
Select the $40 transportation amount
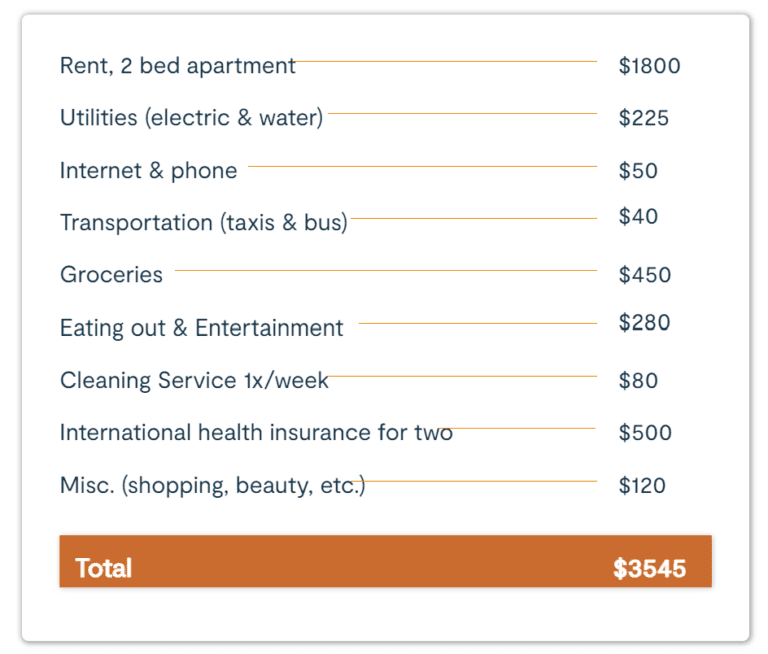(638, 216)
